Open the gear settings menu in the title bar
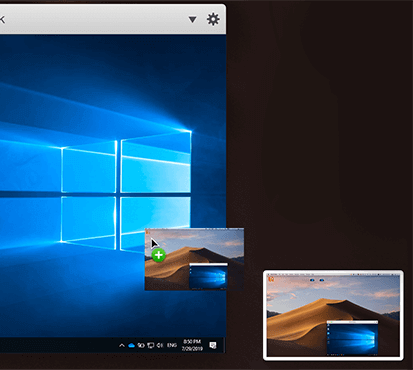The width and height of the screenshot is (413, 370). (213, 19)
